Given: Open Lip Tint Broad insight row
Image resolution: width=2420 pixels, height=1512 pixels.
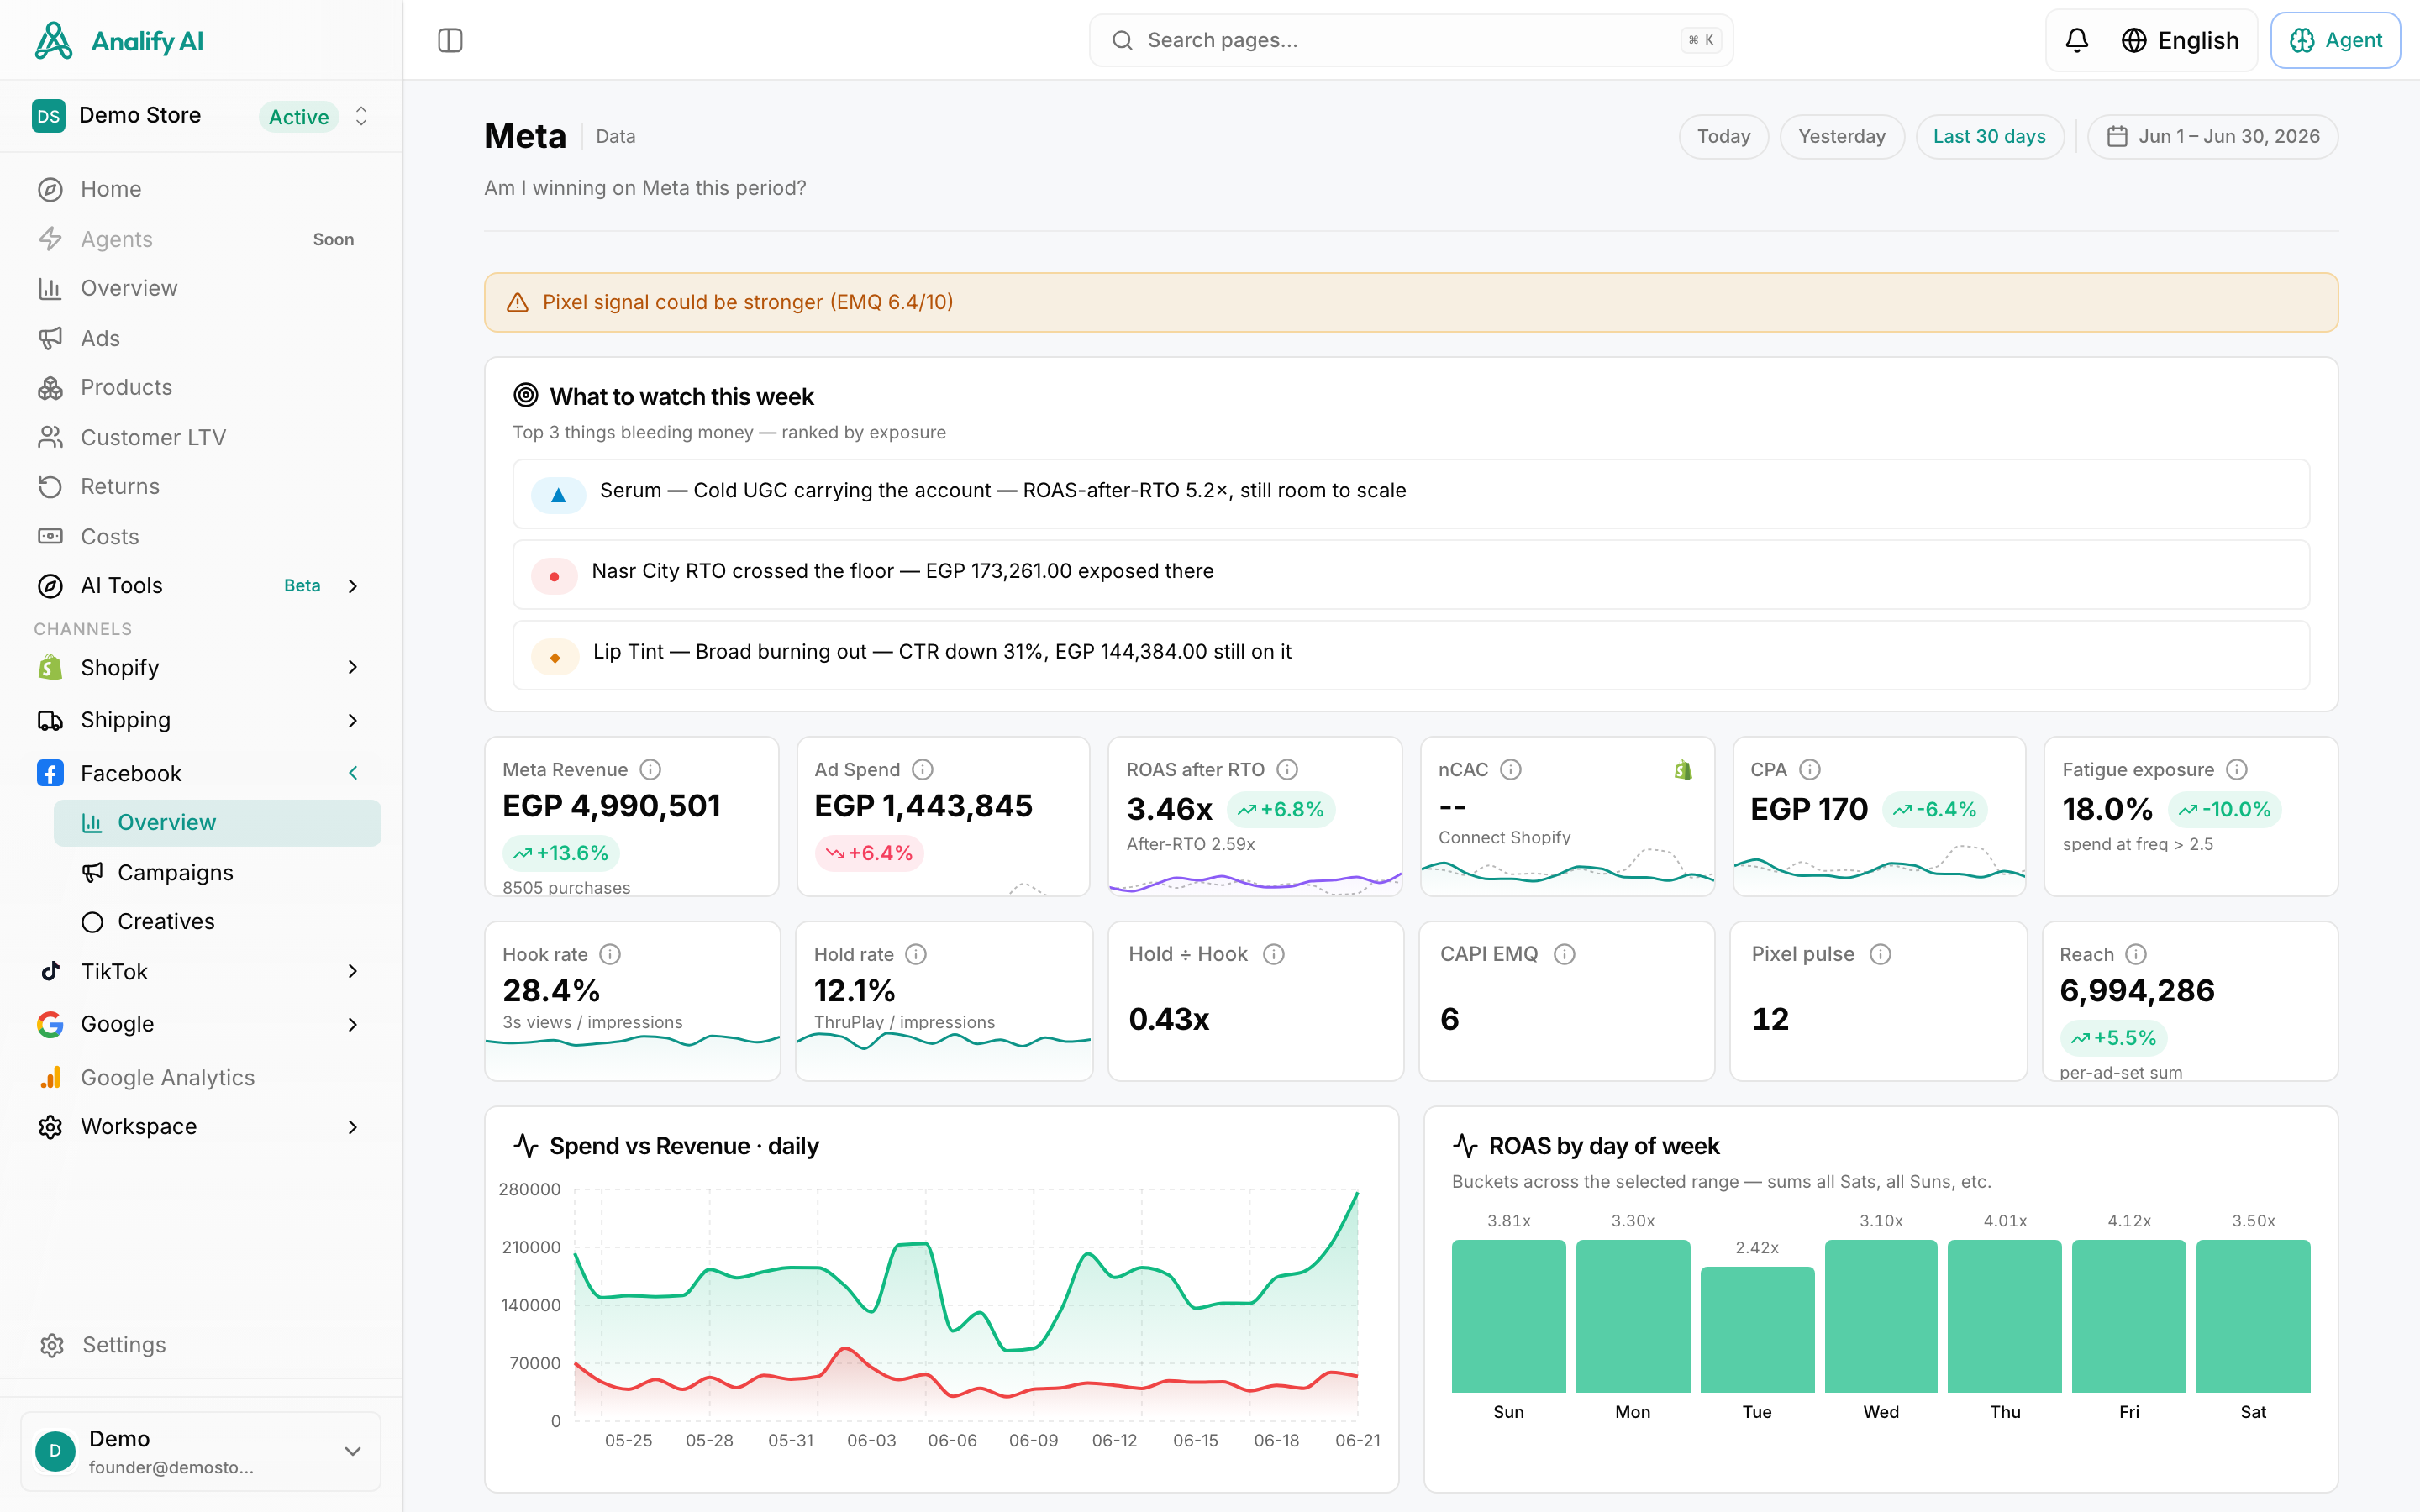Looking at the screenshot, I should (1411, 655).
